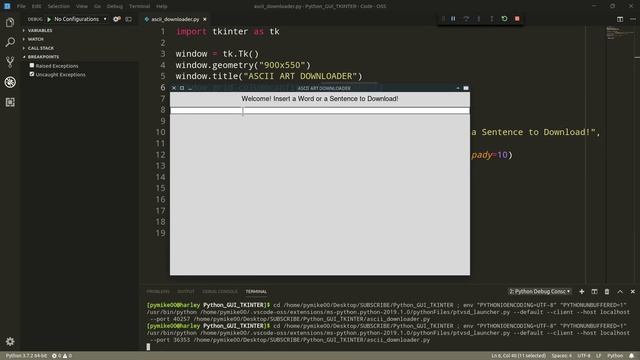This screenshot has height=360, width=640.
Task: Open the Source Control view
Action: click(x=10, y=62)
